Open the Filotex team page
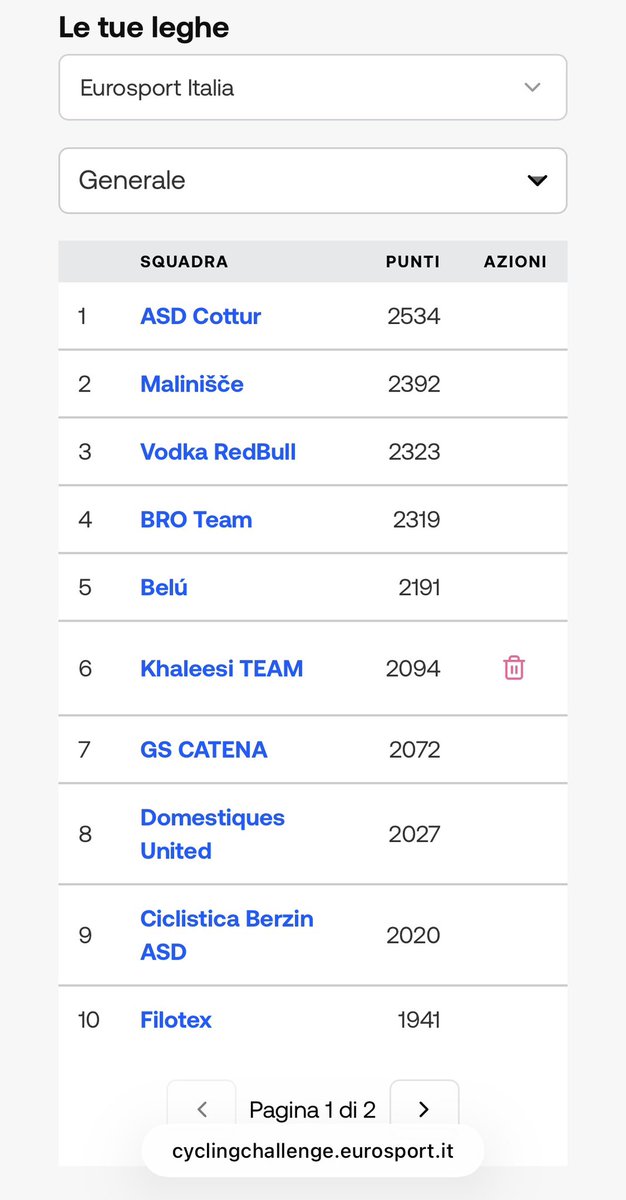Image resolution: width=626 pixels, height=1200 pixels. coord(176,1020)
